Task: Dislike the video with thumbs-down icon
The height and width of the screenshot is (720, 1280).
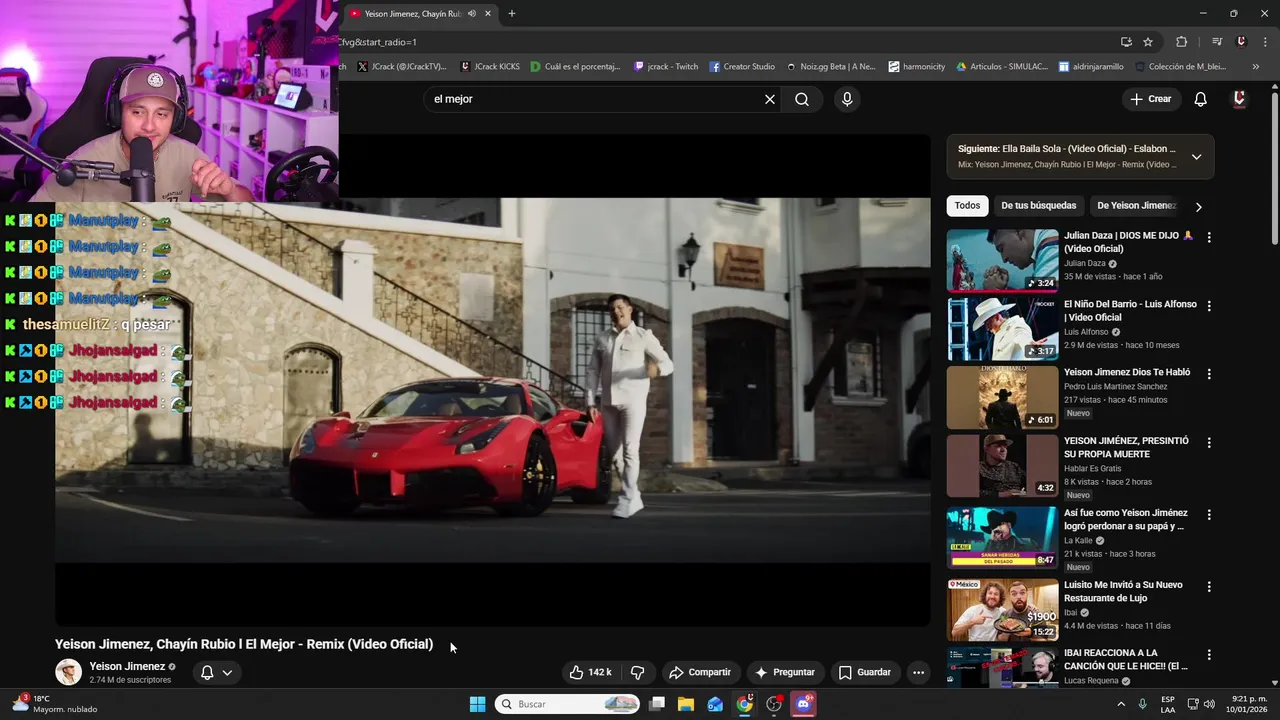Action: point(637,672)
